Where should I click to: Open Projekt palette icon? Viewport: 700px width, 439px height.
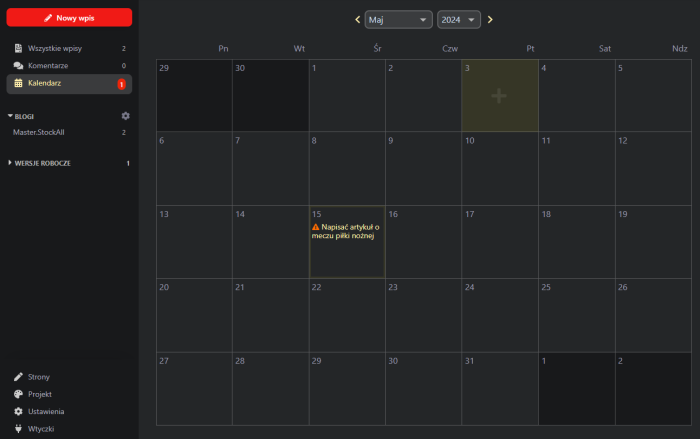(18, 394)
